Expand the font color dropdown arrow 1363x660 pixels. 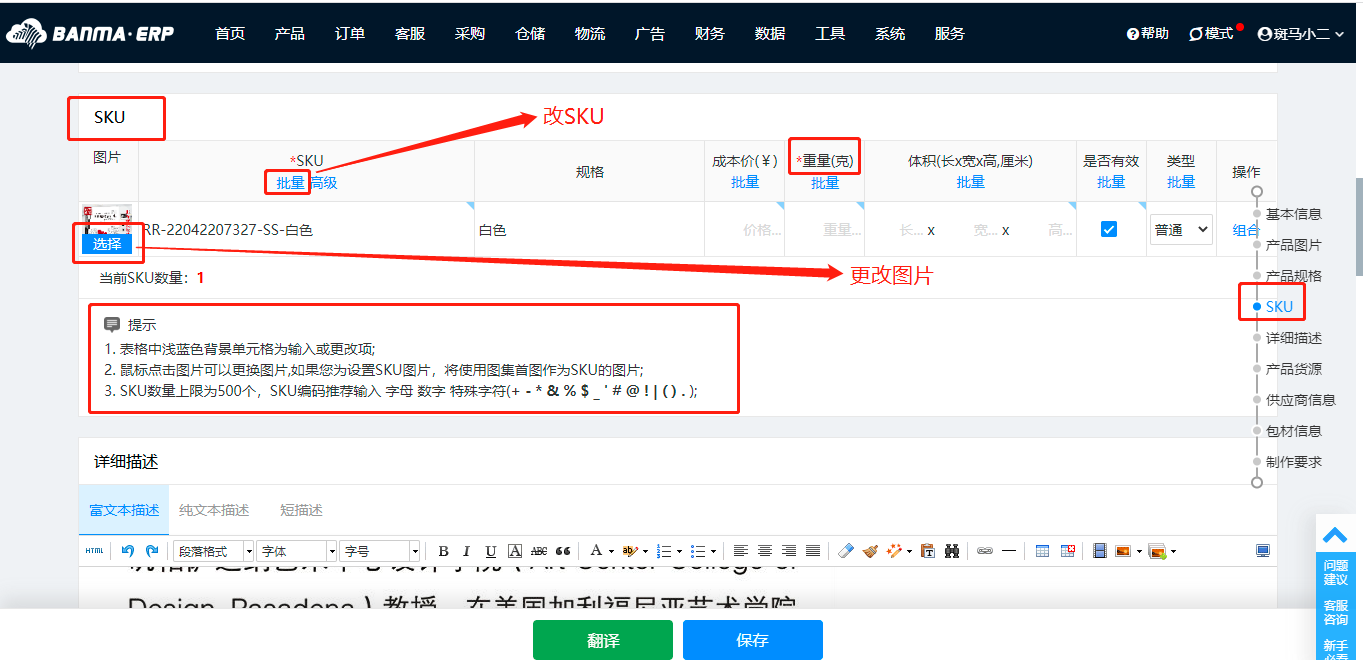pyautogui.click(x=611, y=551)
